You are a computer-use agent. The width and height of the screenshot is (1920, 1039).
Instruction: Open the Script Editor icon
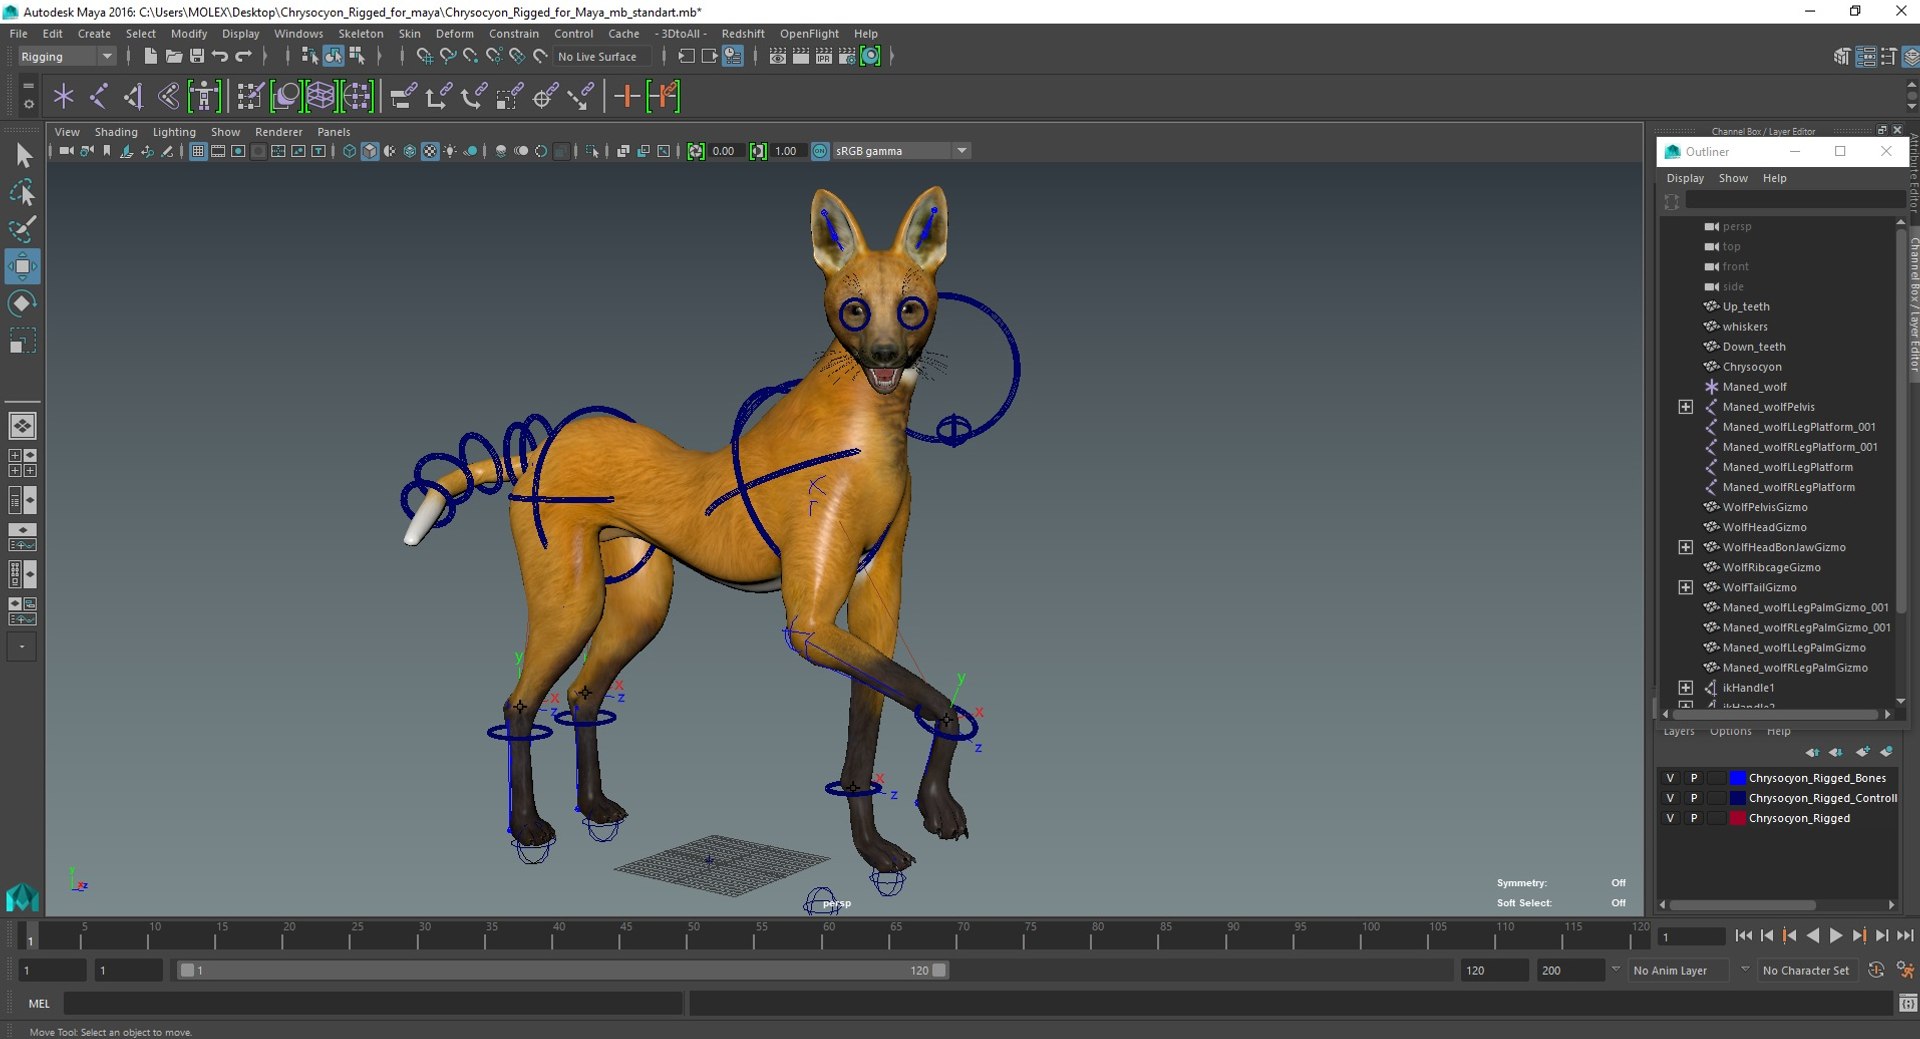click(x=1908, y=1003)
